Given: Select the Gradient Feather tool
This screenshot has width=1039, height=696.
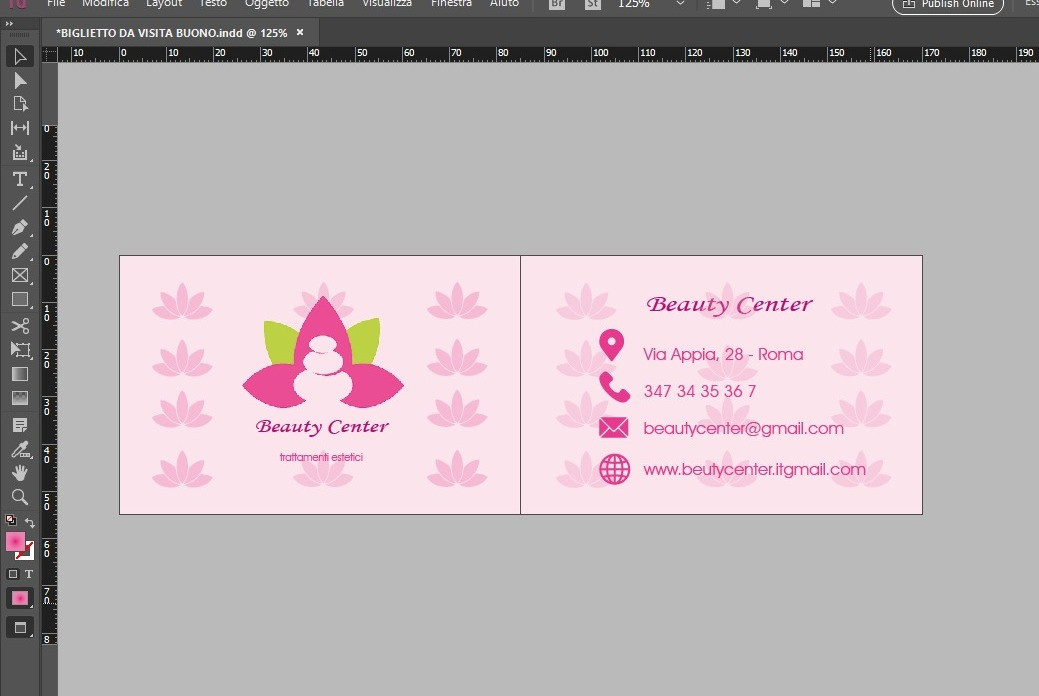Looking at the screenshot, I should [x=20, y=398].
